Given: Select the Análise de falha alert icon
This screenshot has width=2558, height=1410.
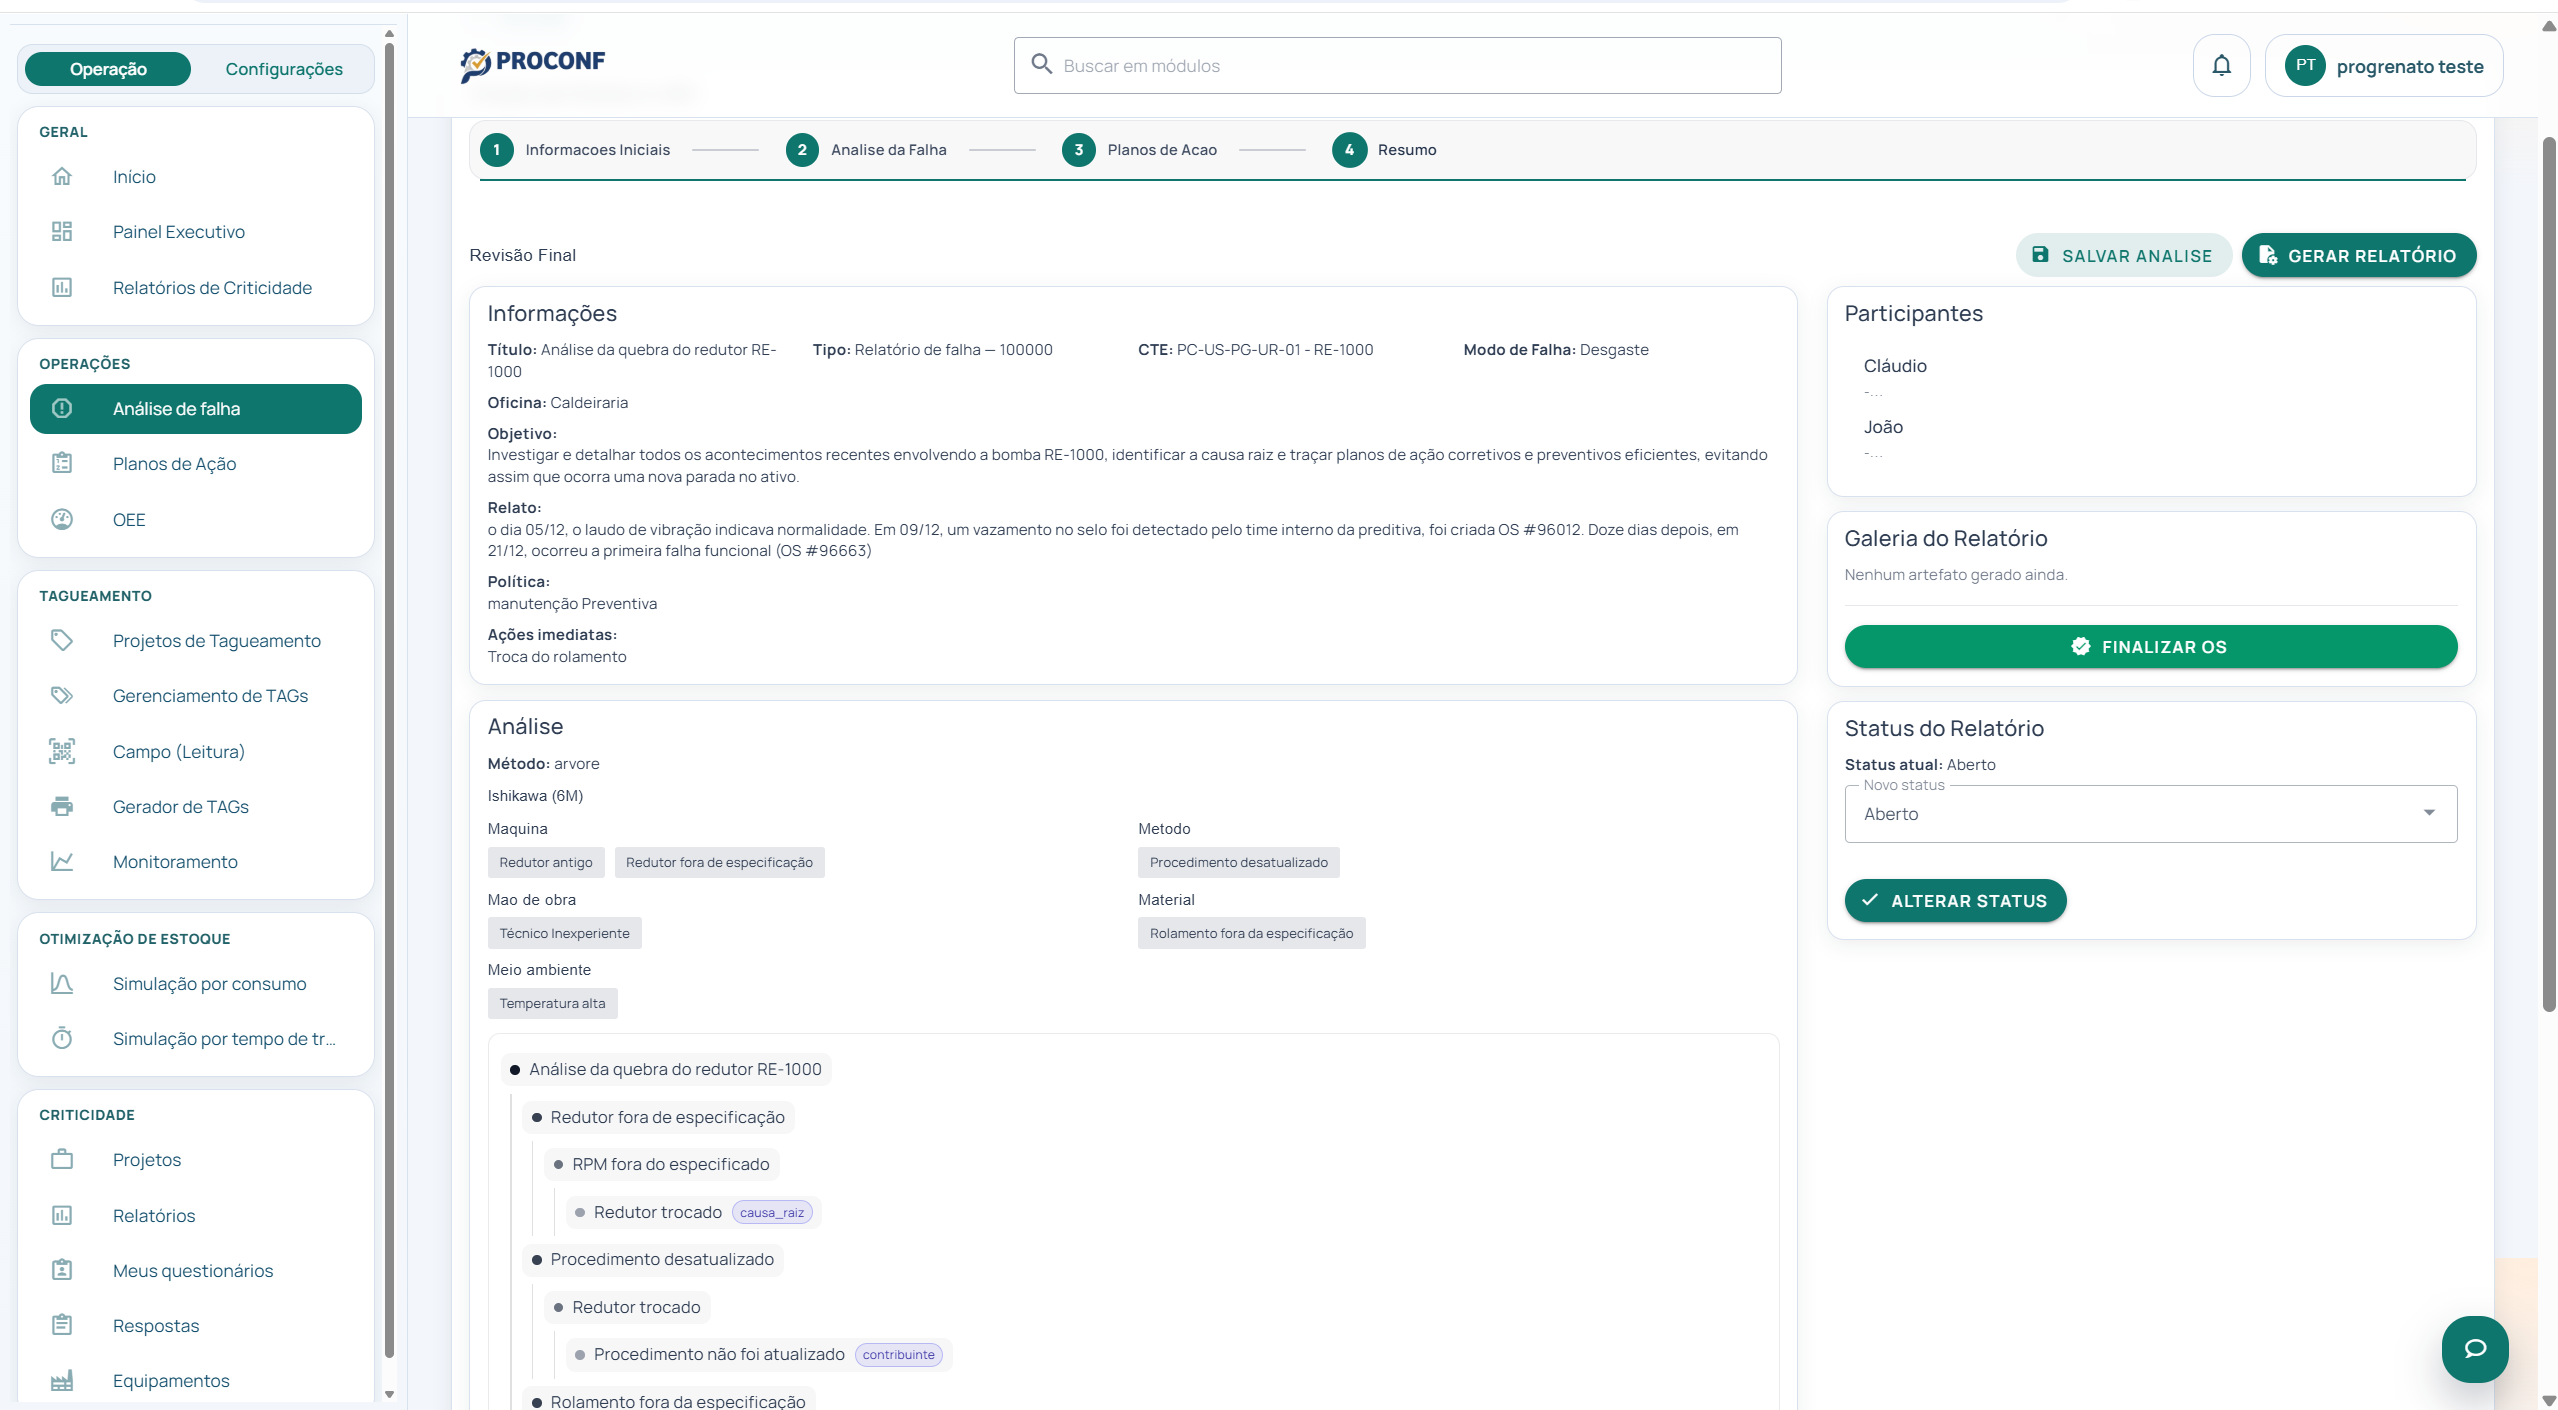Looking at the screenshot, I should click(62, 408).
